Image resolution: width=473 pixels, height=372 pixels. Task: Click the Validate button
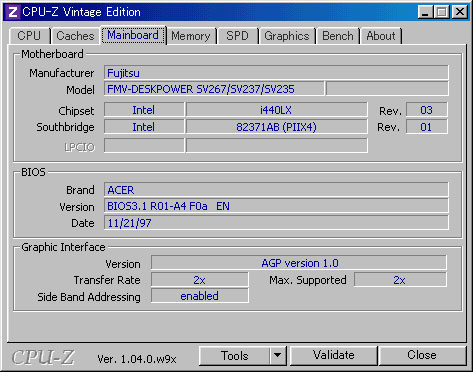[334, 355]
